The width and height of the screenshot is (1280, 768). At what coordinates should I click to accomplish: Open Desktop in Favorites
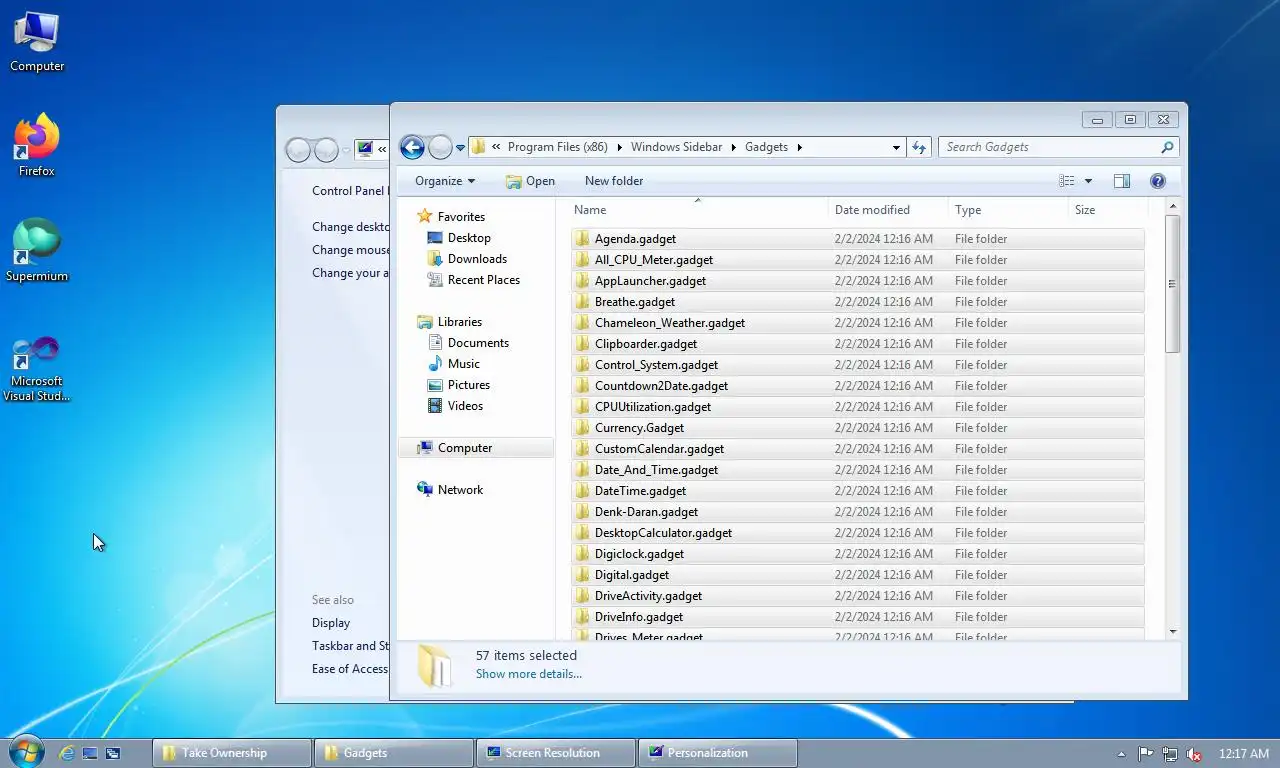[469, 238]
